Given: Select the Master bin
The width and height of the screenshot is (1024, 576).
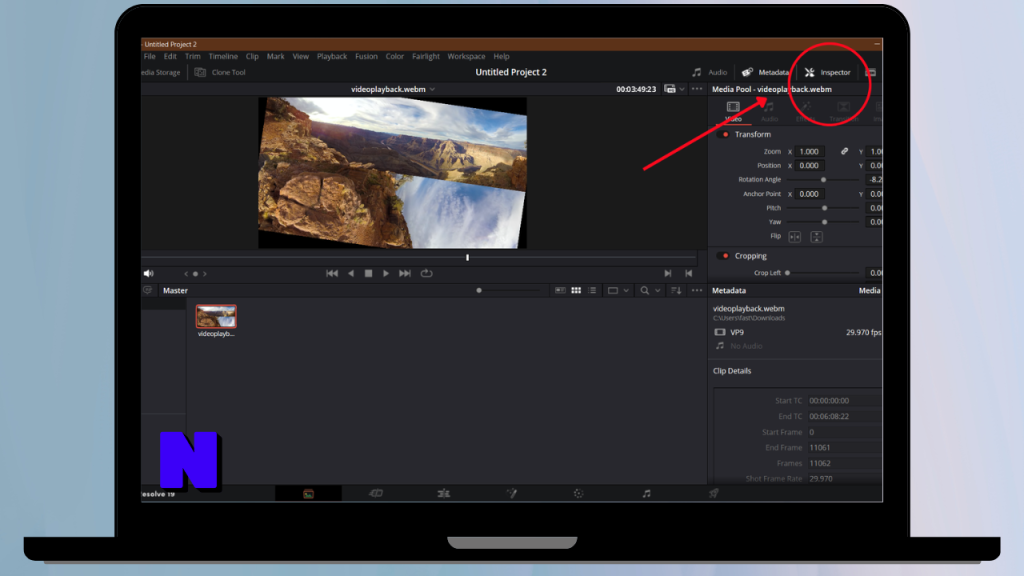Looking at the screenshot, I should (x=175, y=291).
